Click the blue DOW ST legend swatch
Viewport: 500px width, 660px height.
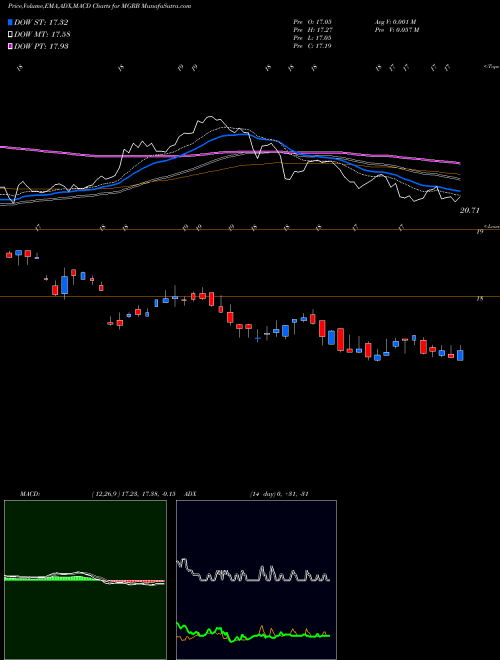pos(11,22)
